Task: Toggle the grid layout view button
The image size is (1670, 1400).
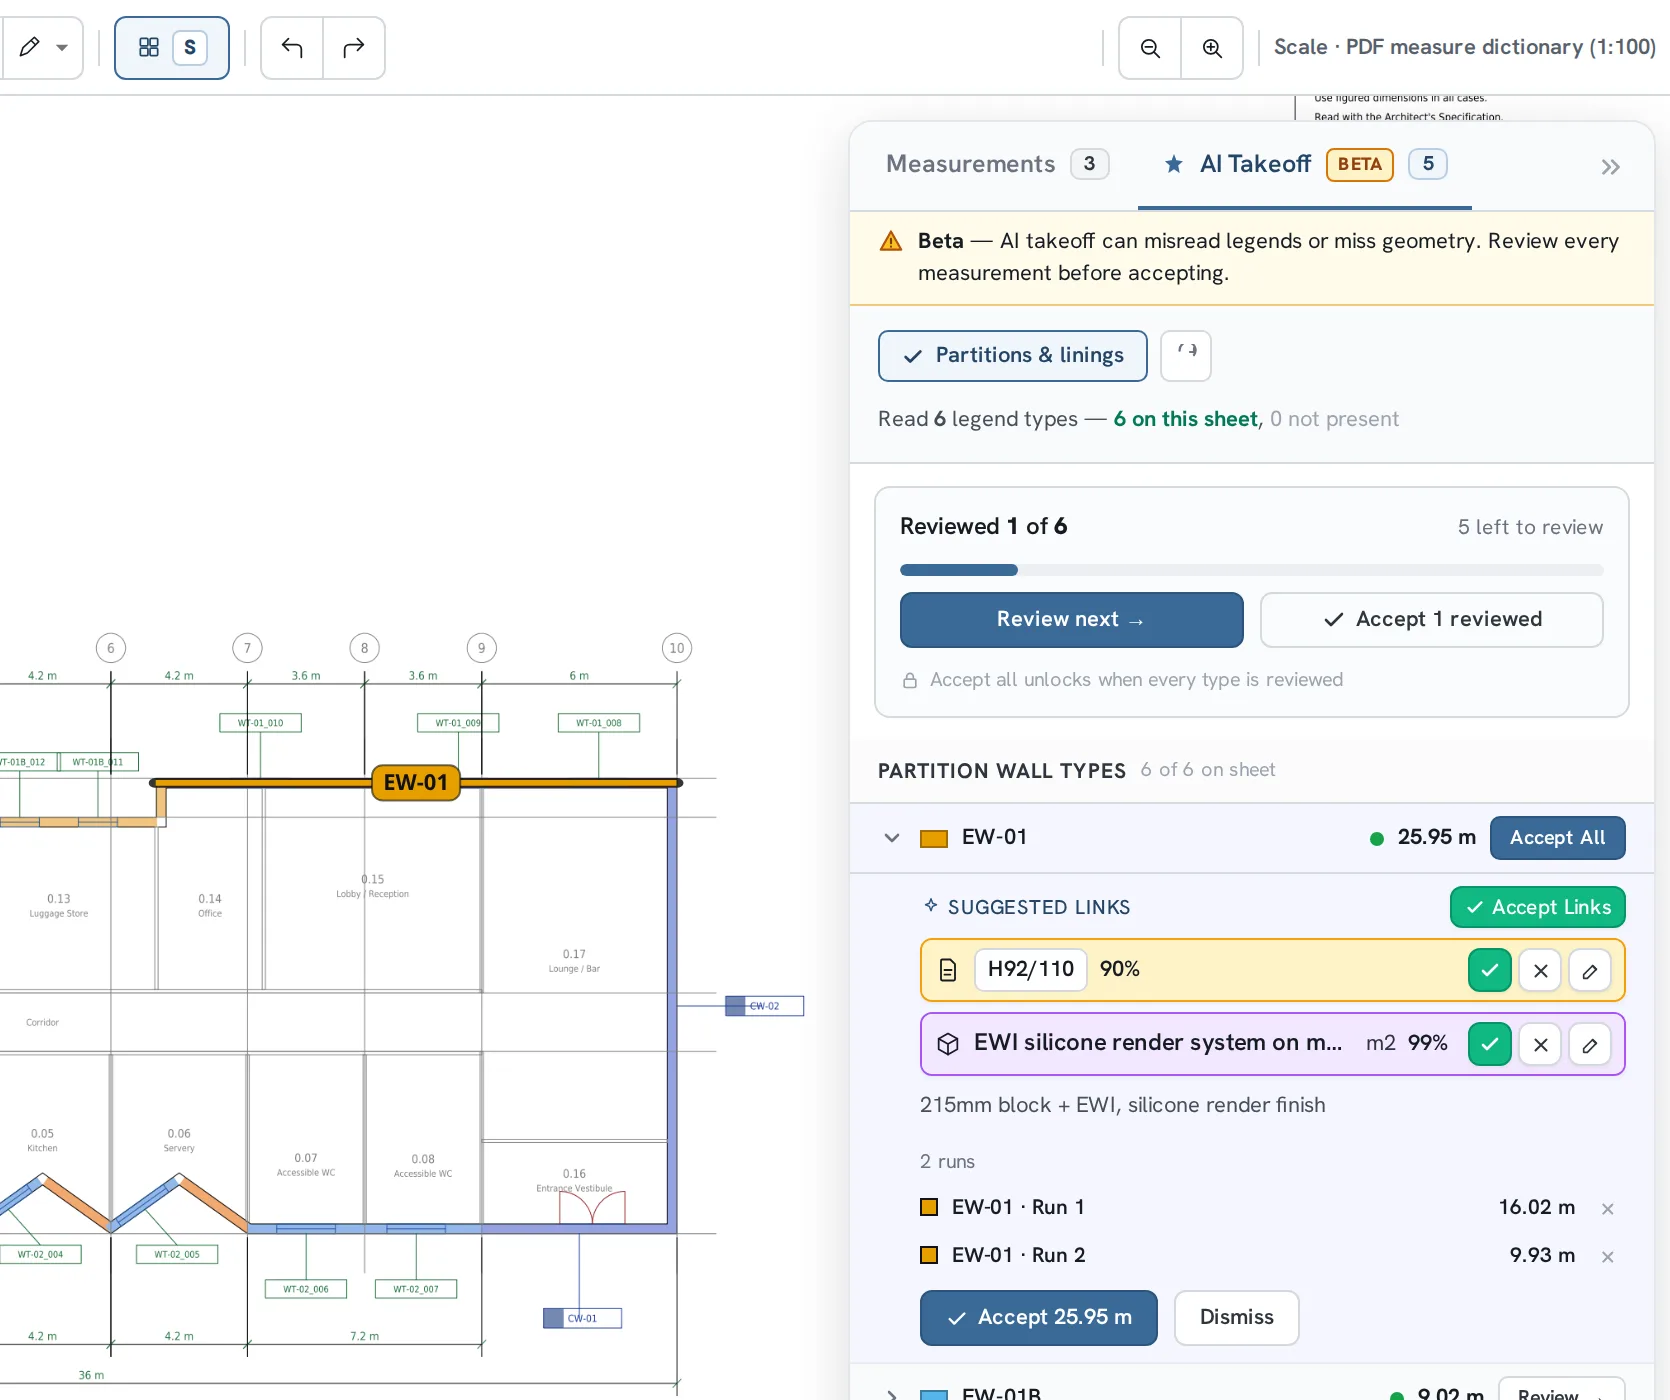Action: 149,48
